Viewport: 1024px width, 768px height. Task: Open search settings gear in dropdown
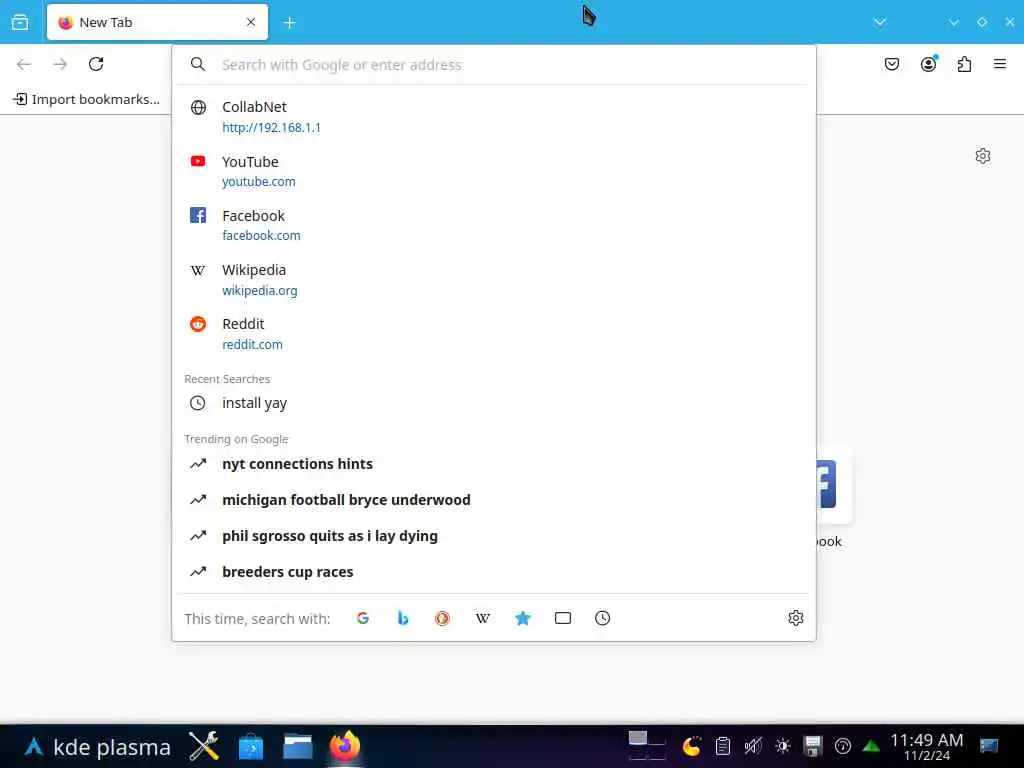(795, 618)
